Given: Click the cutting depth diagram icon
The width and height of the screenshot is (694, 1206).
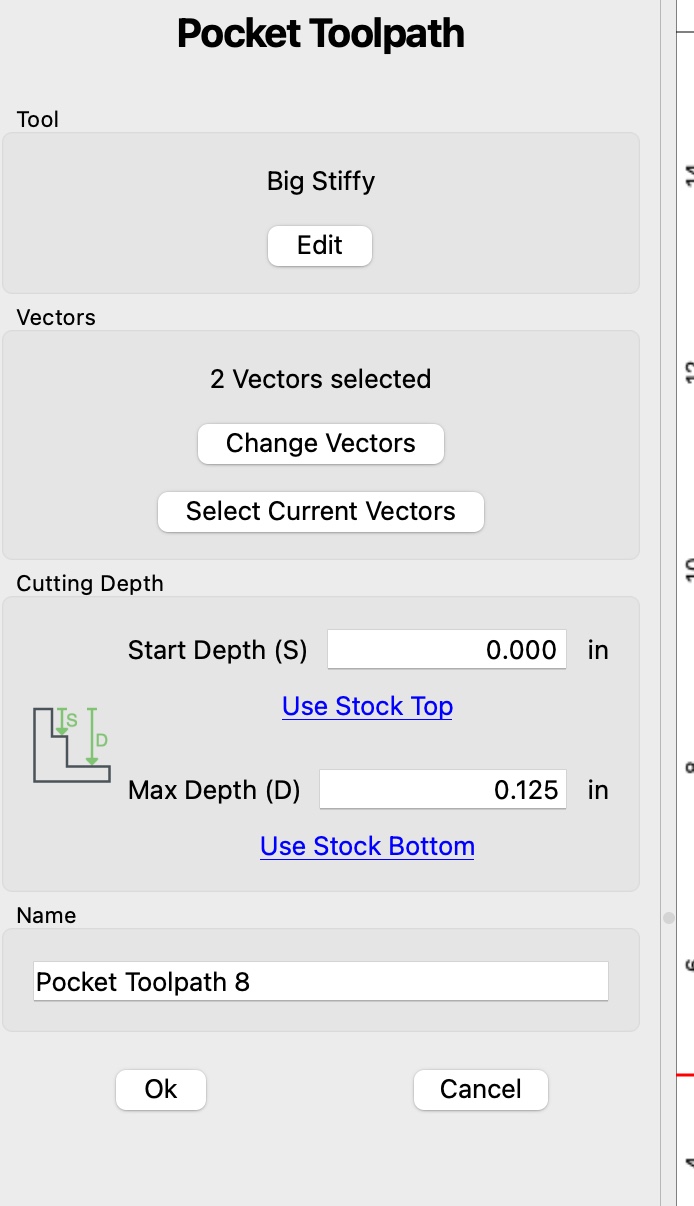Looking at the screenshot, I should tap(72, 744).
